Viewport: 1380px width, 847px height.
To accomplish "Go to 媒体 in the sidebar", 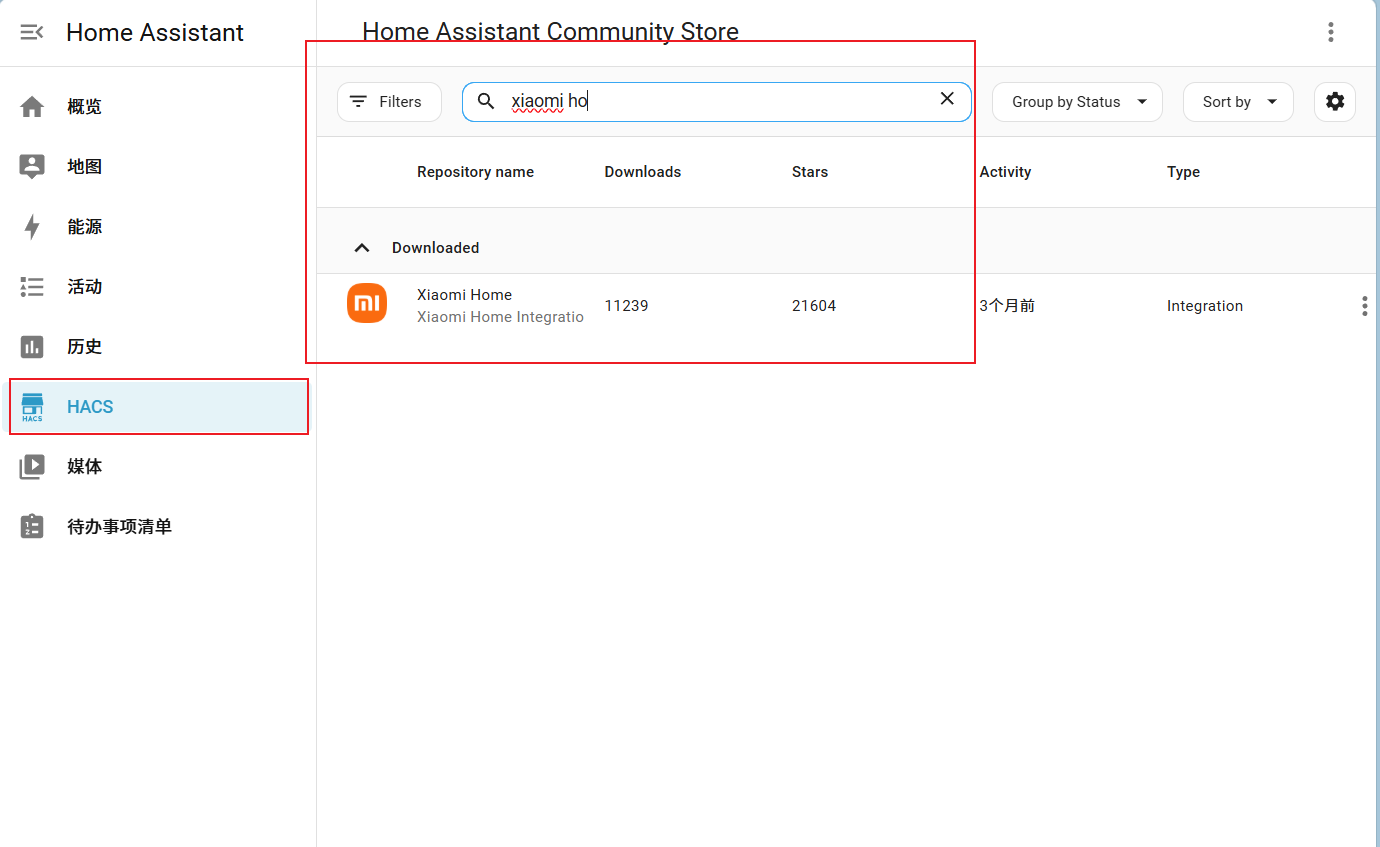I will [x=85, y=467].
